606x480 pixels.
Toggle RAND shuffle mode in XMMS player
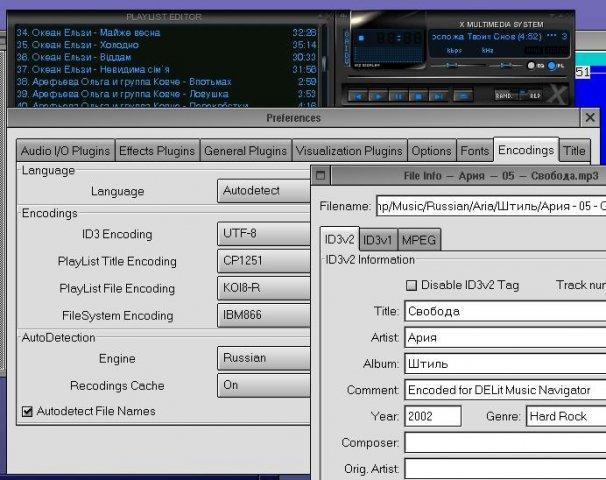coord(505,95)
